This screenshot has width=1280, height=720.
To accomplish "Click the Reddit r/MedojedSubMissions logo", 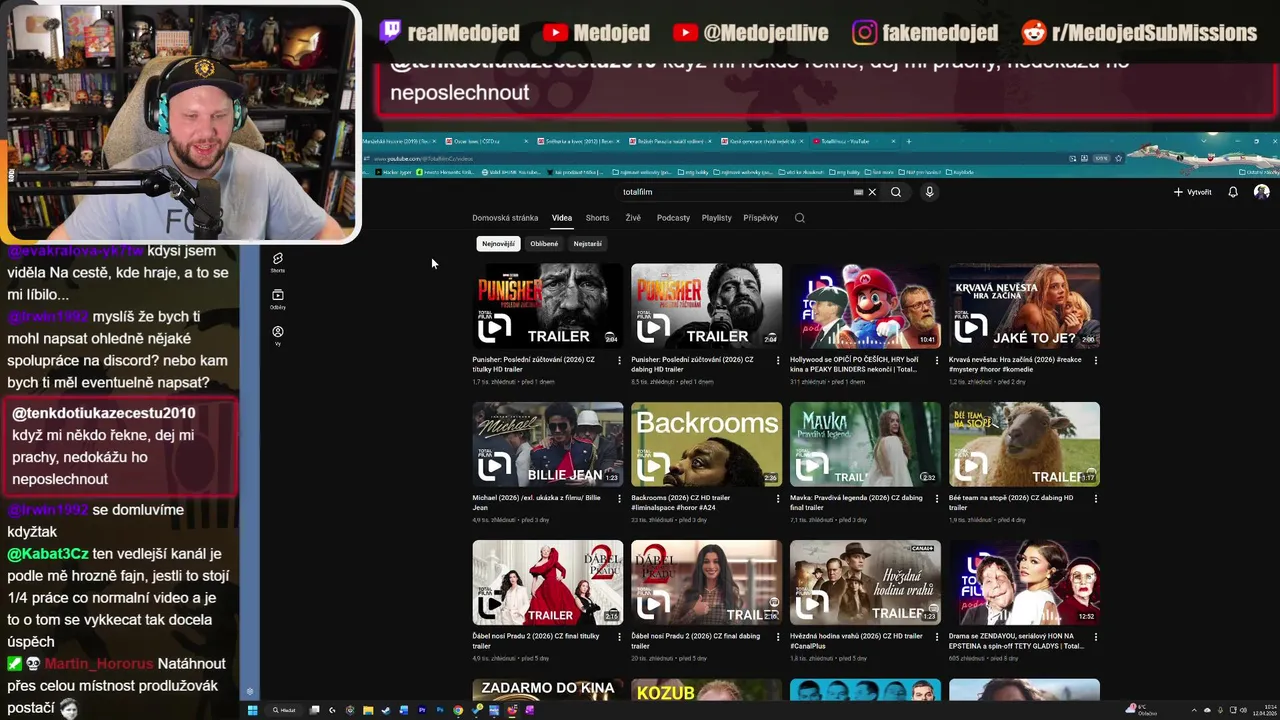I will [x=1034, y=32].
